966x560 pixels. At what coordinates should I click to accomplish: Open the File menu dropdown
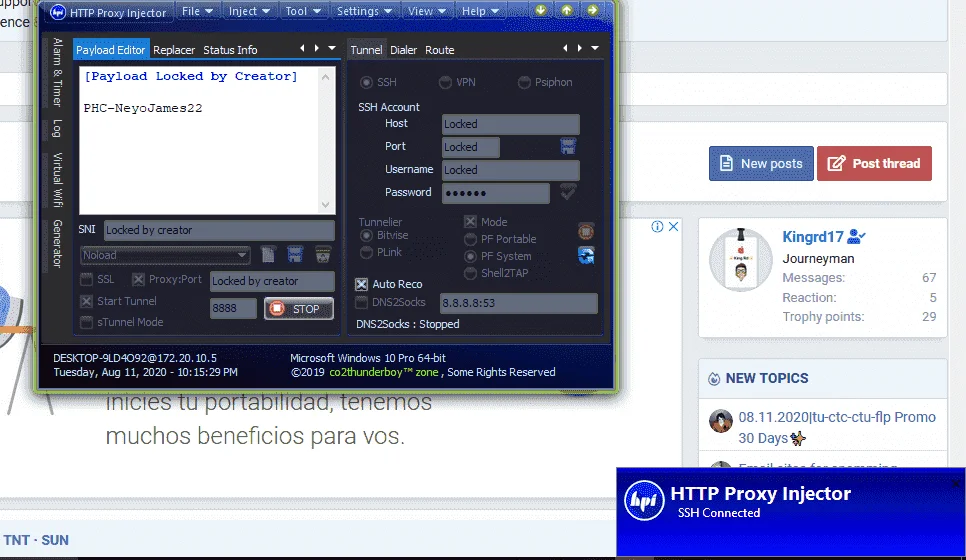click(x=197, y=11)
